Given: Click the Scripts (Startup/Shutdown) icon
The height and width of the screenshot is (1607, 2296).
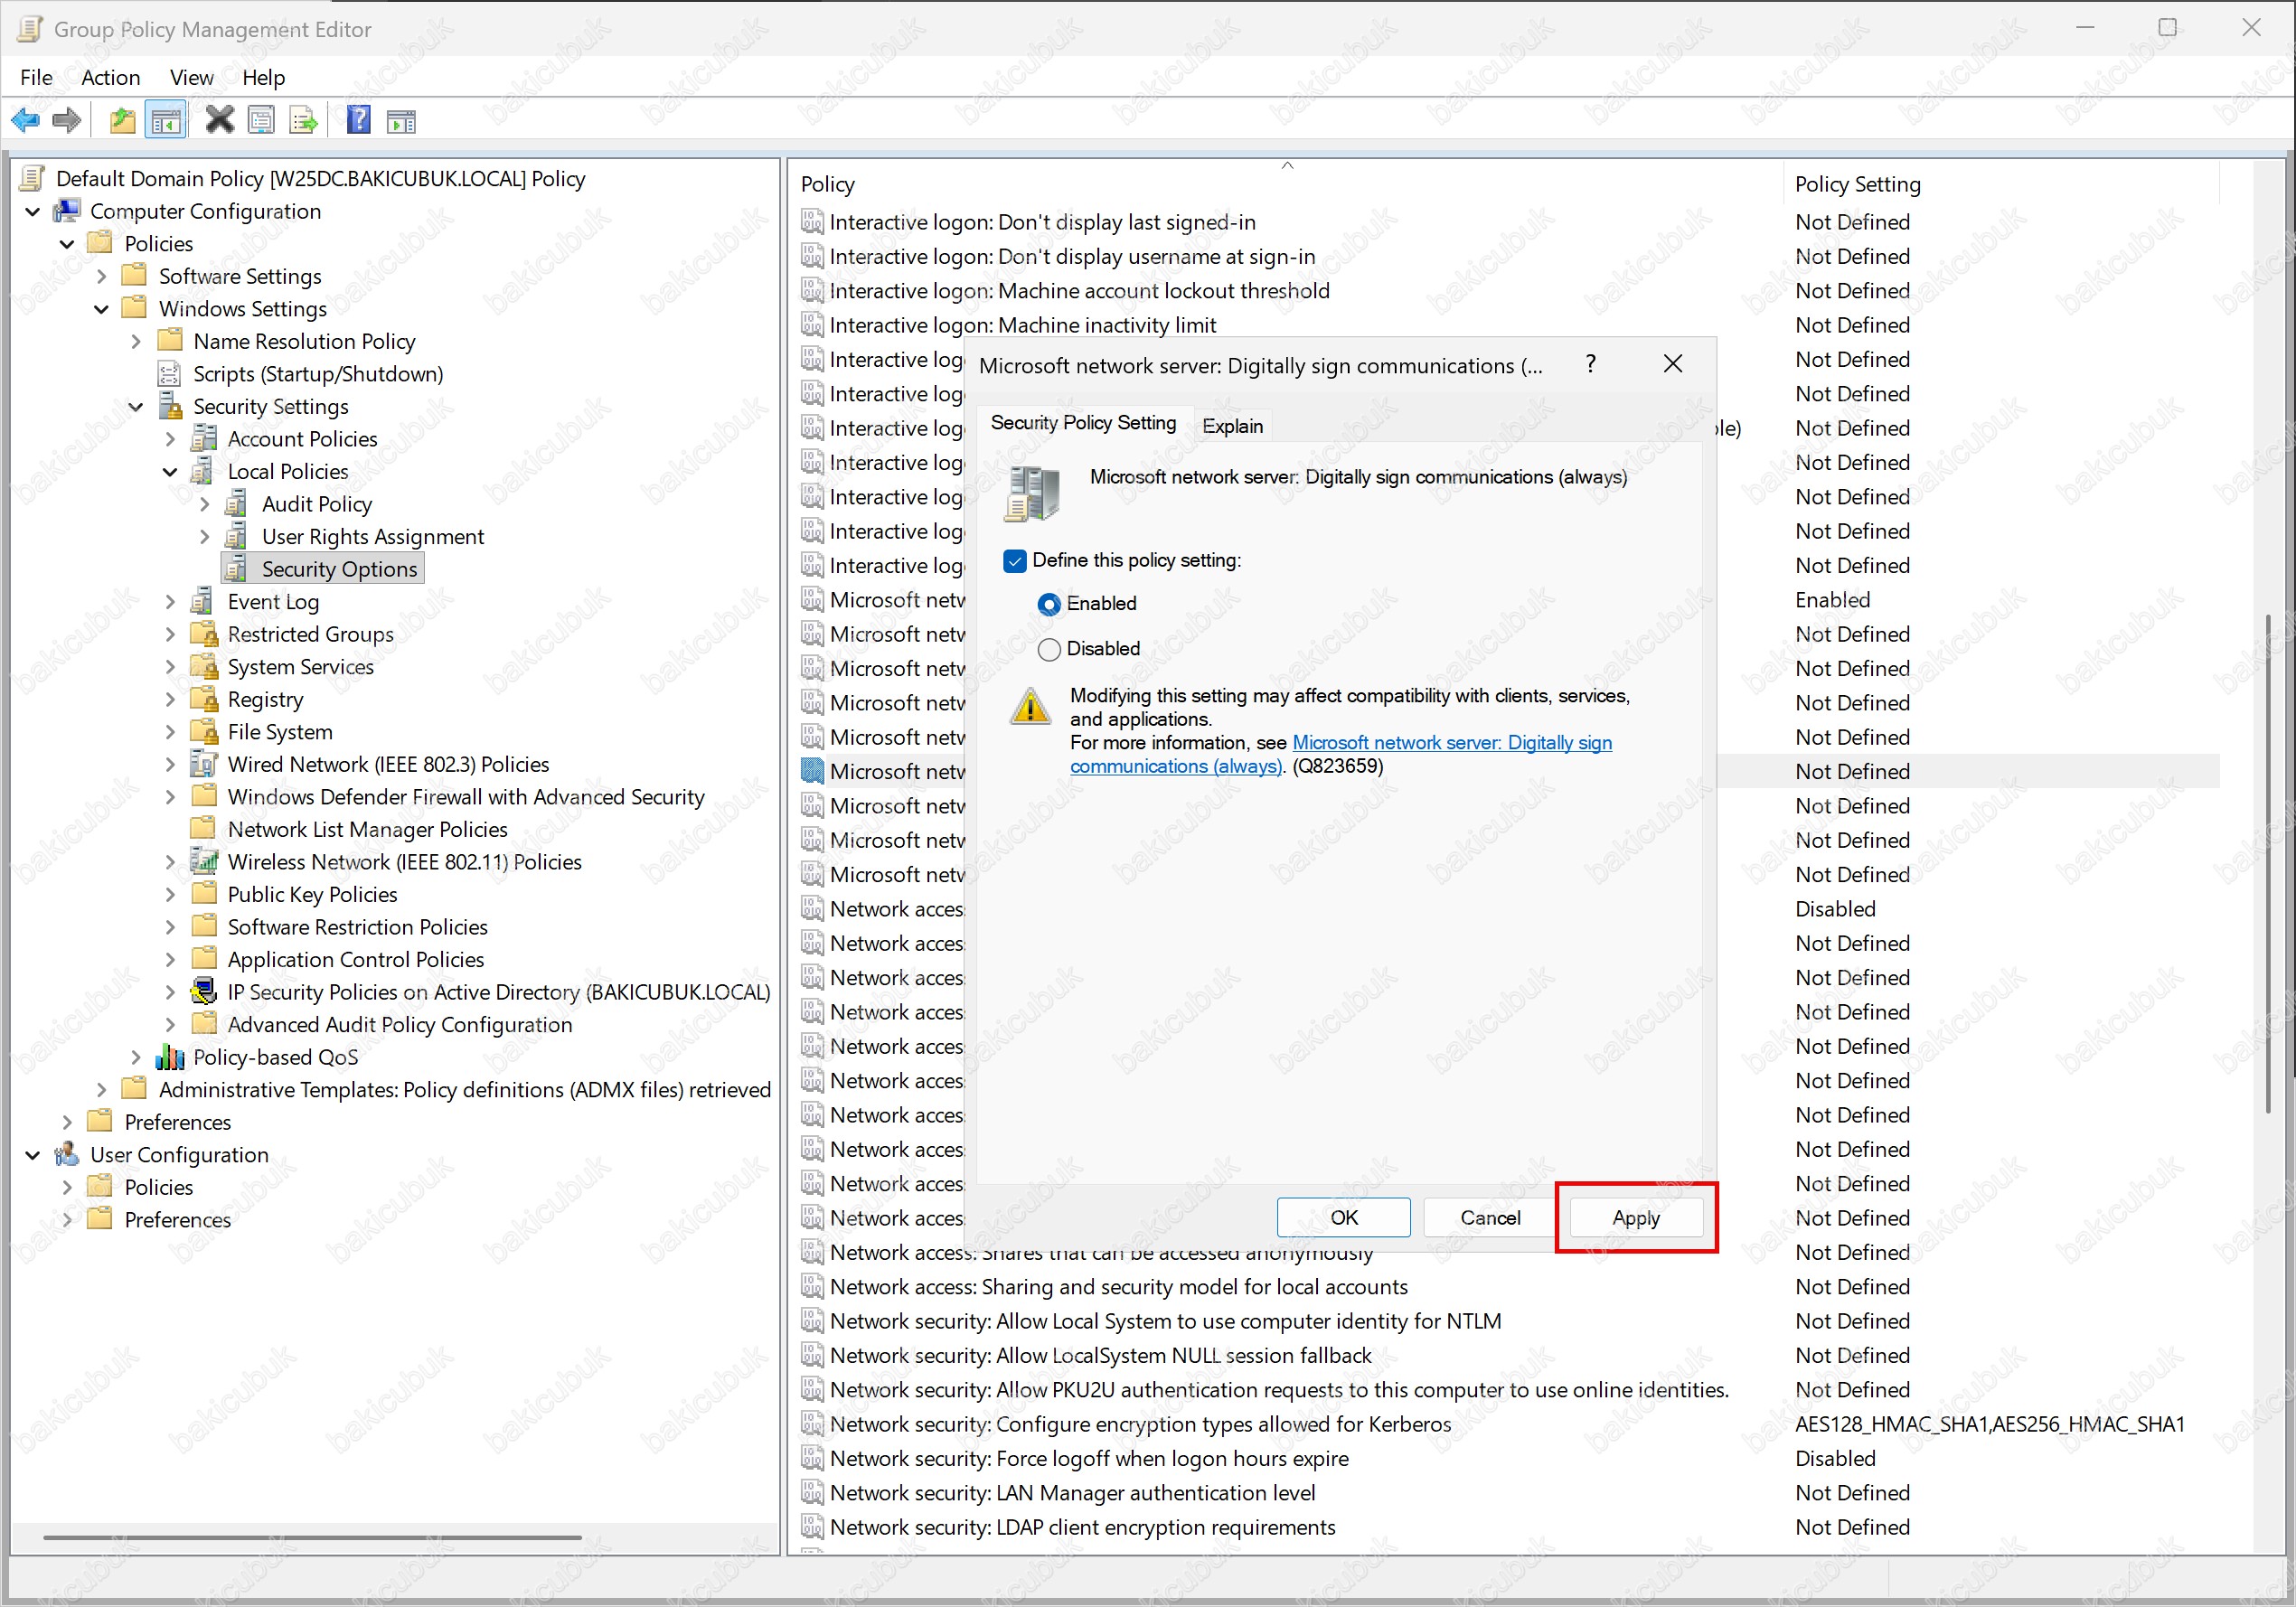Looking at the screenshot, I should (170, 374).
